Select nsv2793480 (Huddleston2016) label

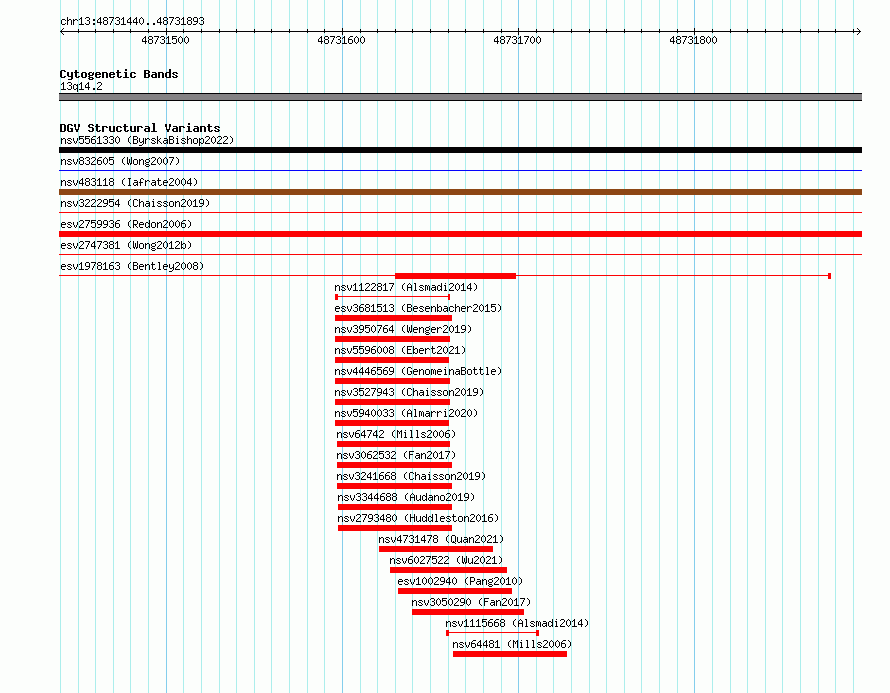(418, 518)
